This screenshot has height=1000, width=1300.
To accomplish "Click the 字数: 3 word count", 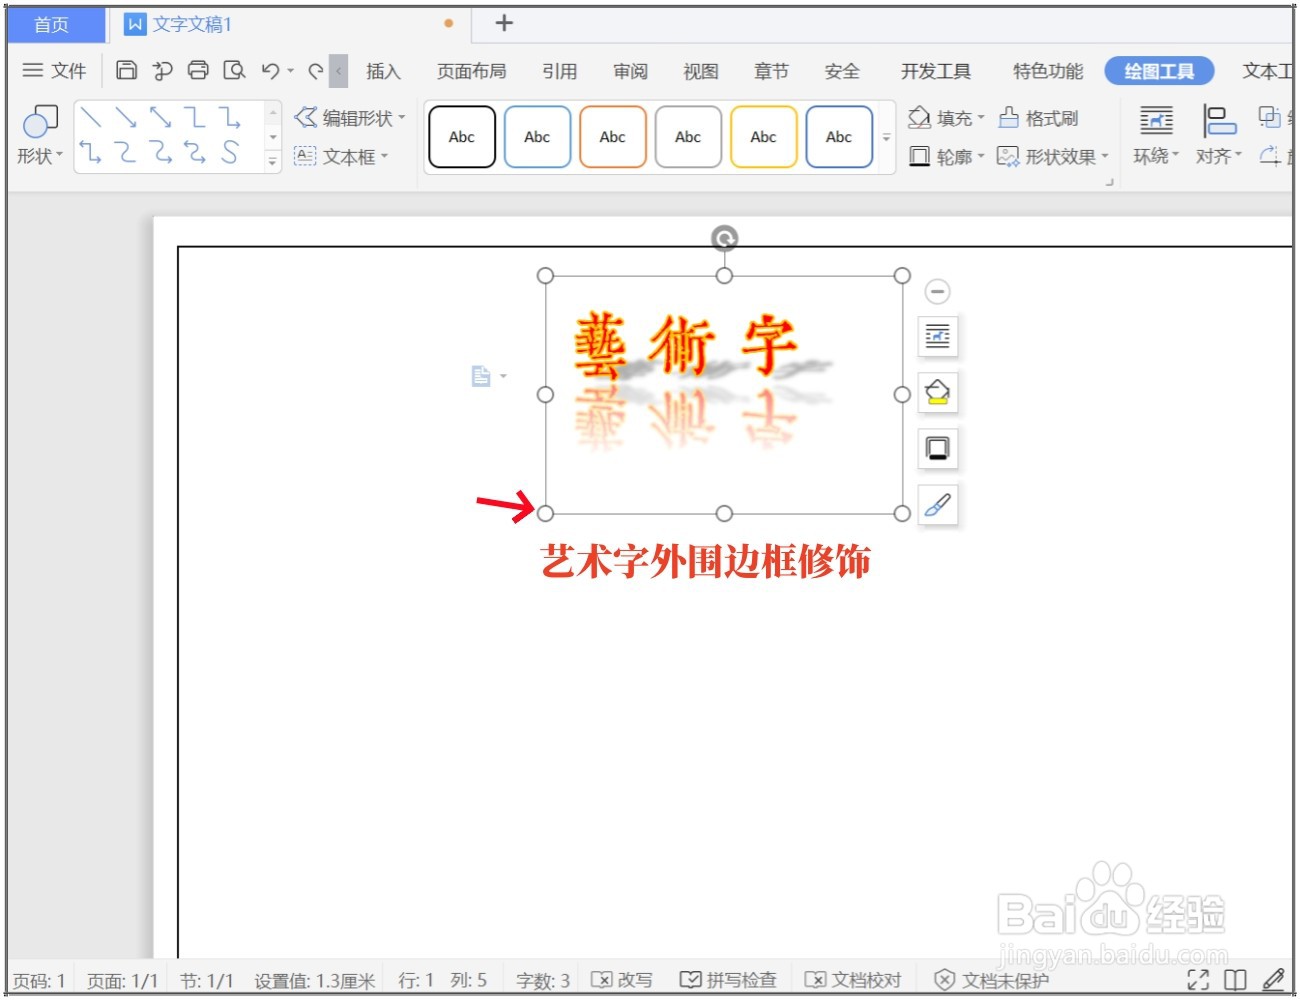I will (x=543, y=980).
